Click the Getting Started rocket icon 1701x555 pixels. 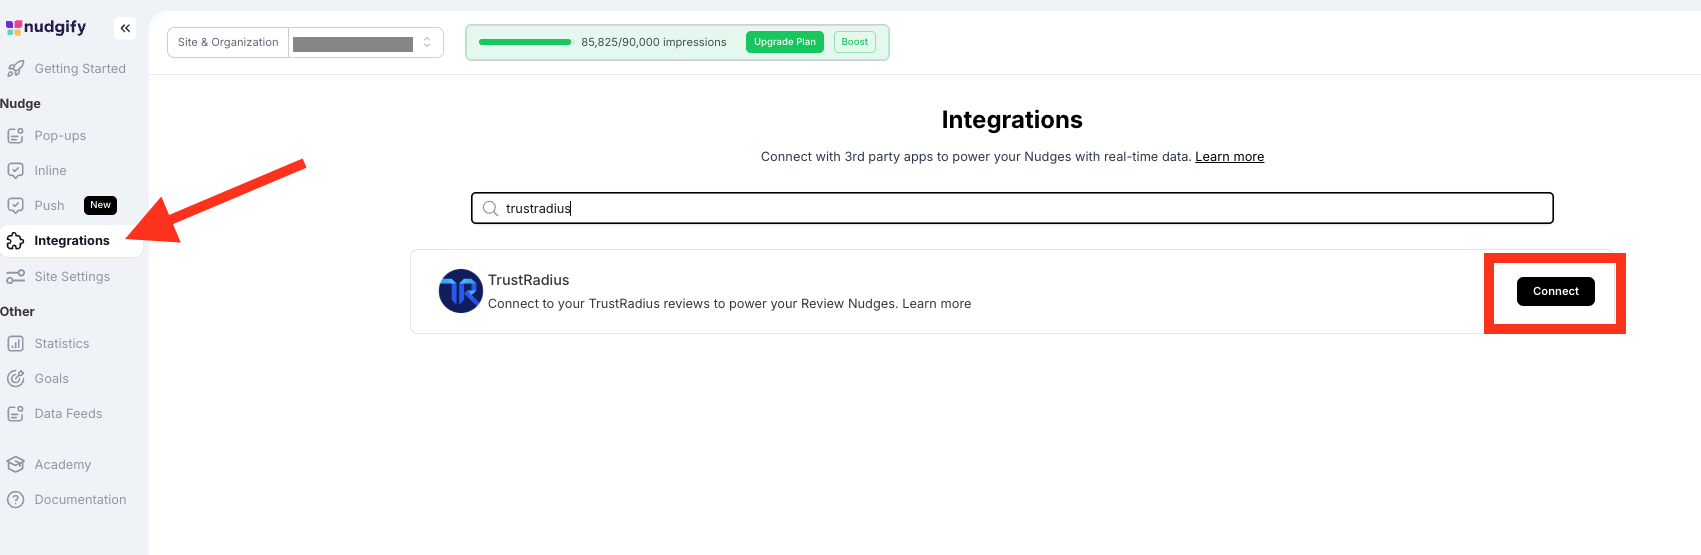click(15, 69)
